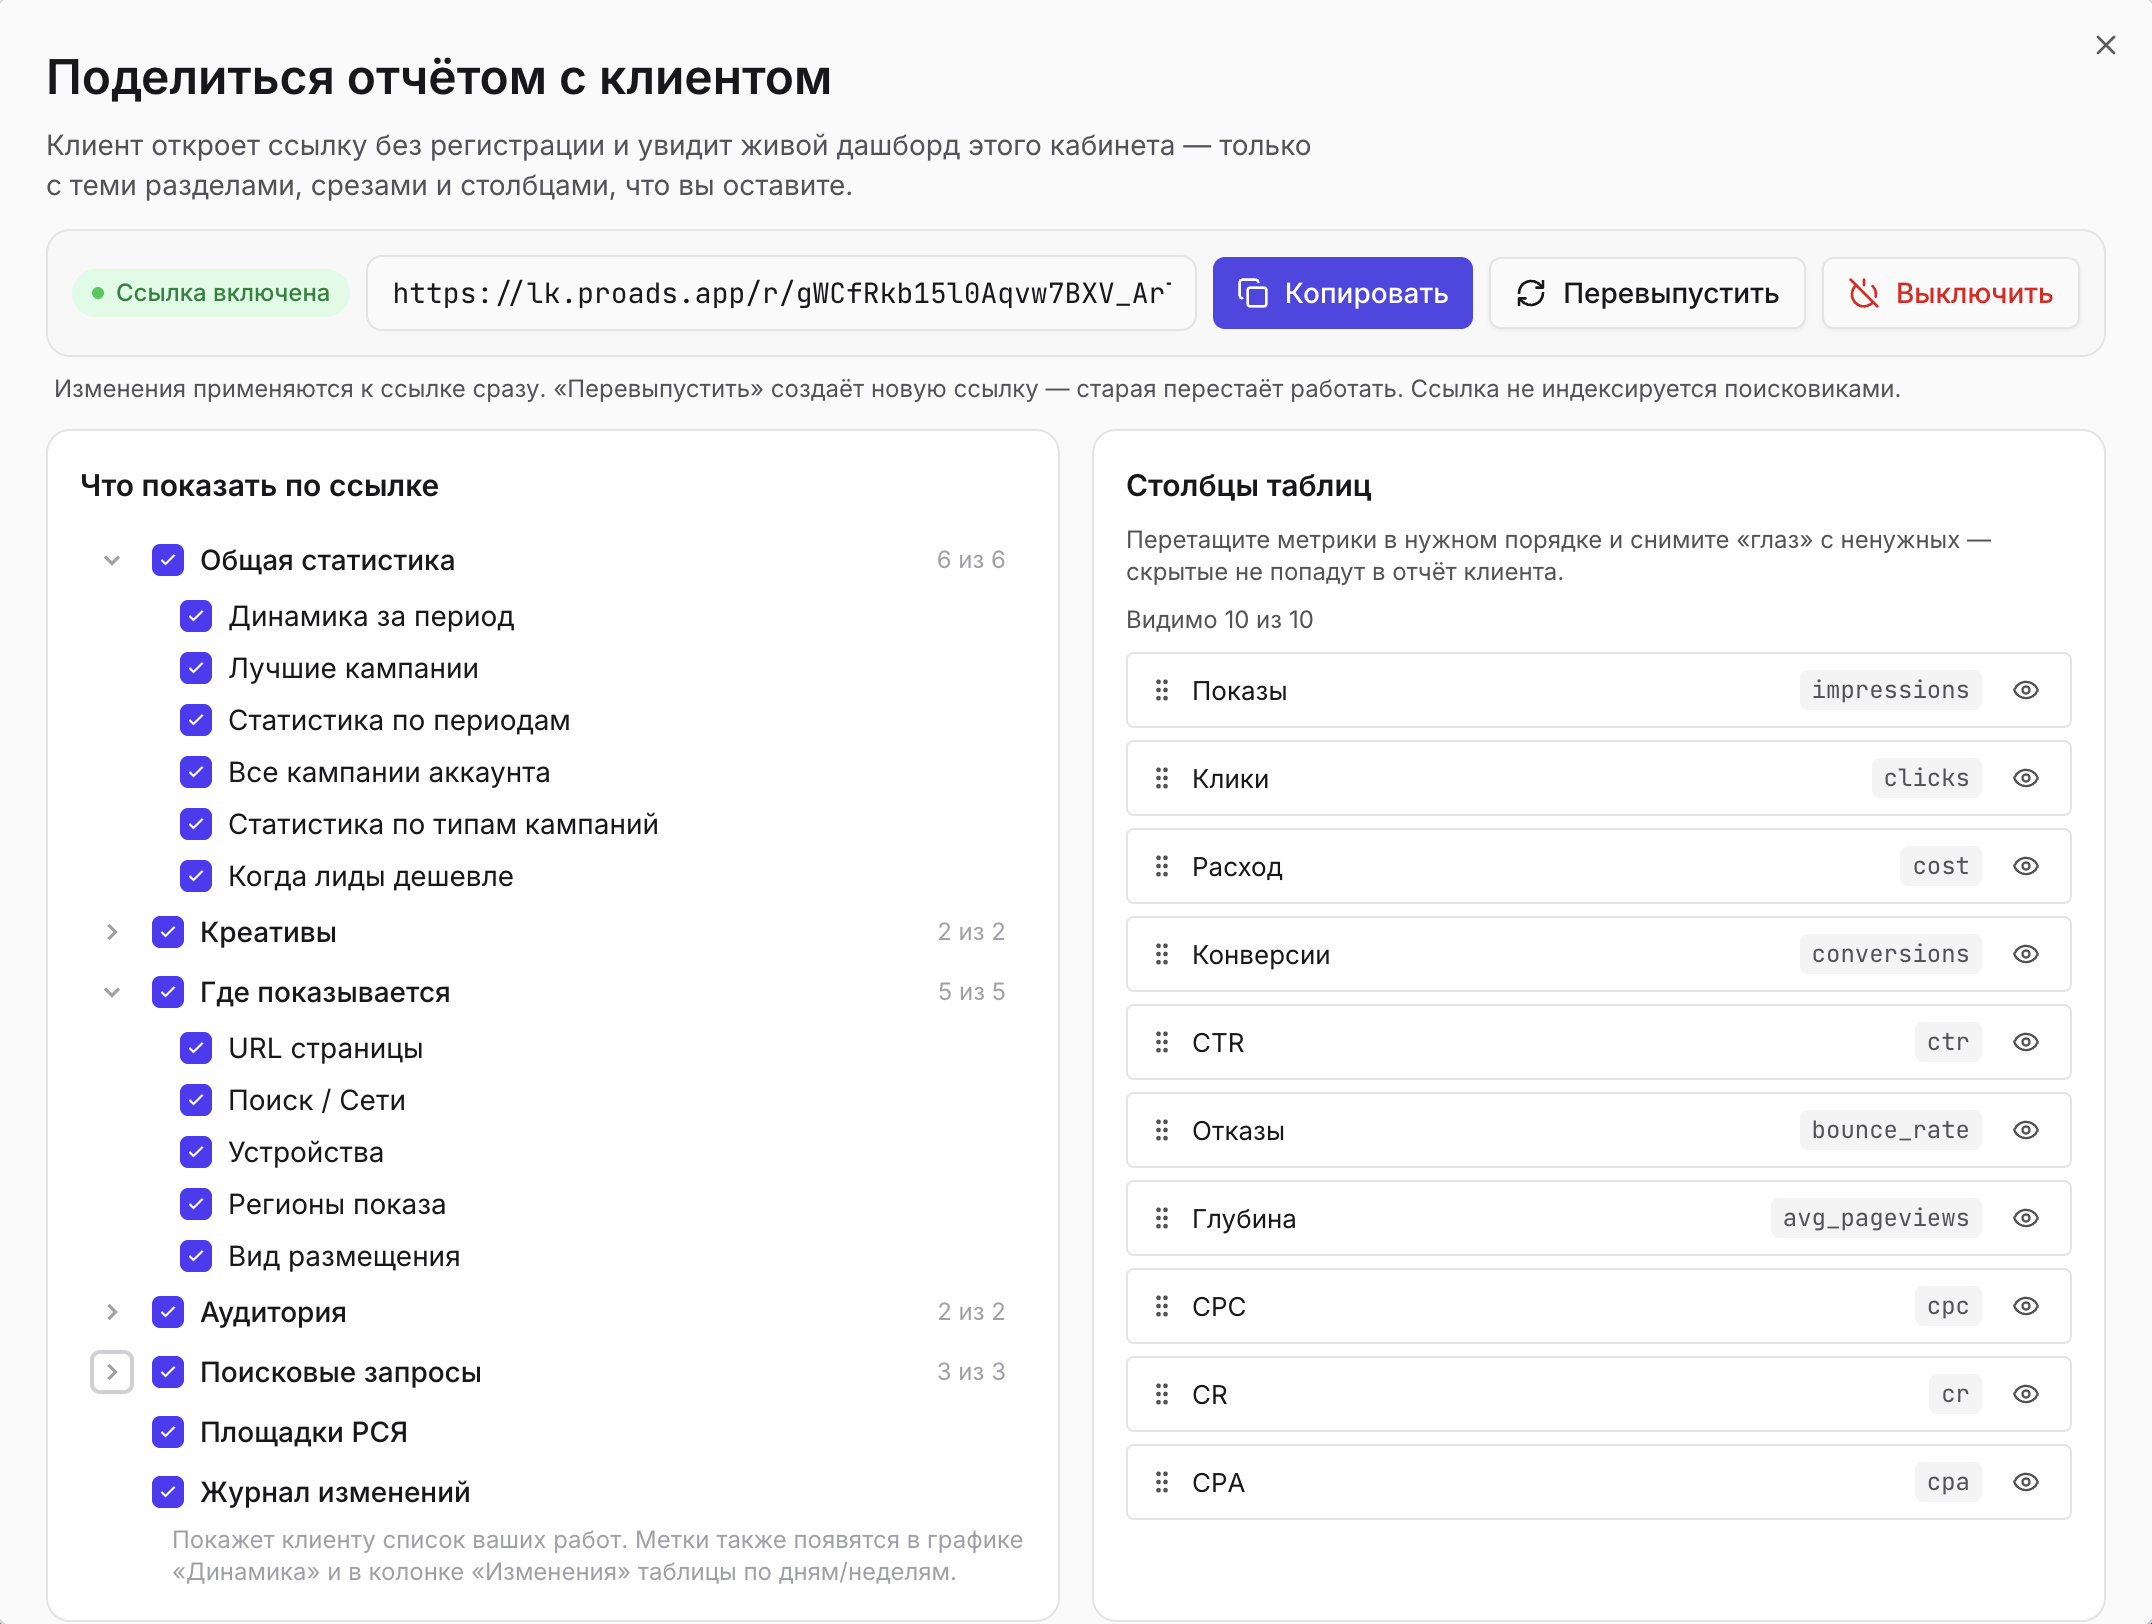The image size is (2152, 1624).
Task: Click the bounce_rate metric tag
Action: pyautogui.click(x=1890, y=1130)
